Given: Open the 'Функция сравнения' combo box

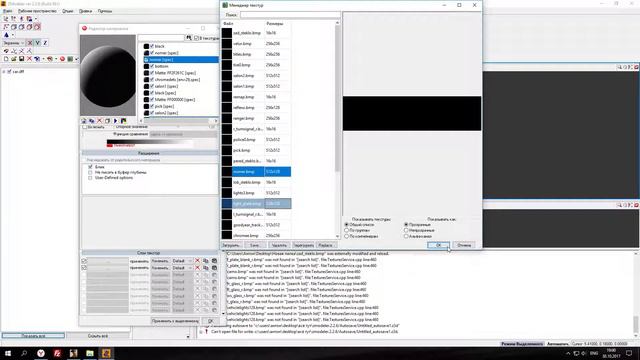Looking at the screenshot, I should 182,134.
